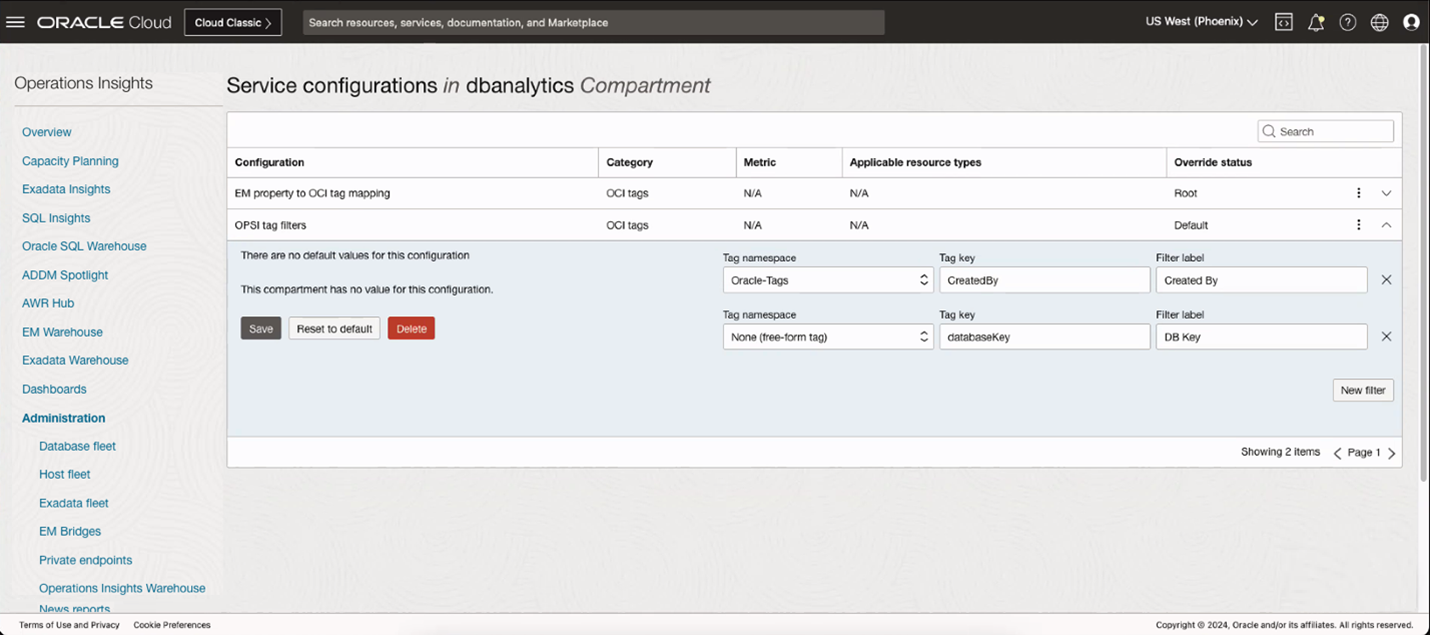This screenshot has width=1430, height=635.
Task: Open the language globe icon
Action: (1380, 22)
